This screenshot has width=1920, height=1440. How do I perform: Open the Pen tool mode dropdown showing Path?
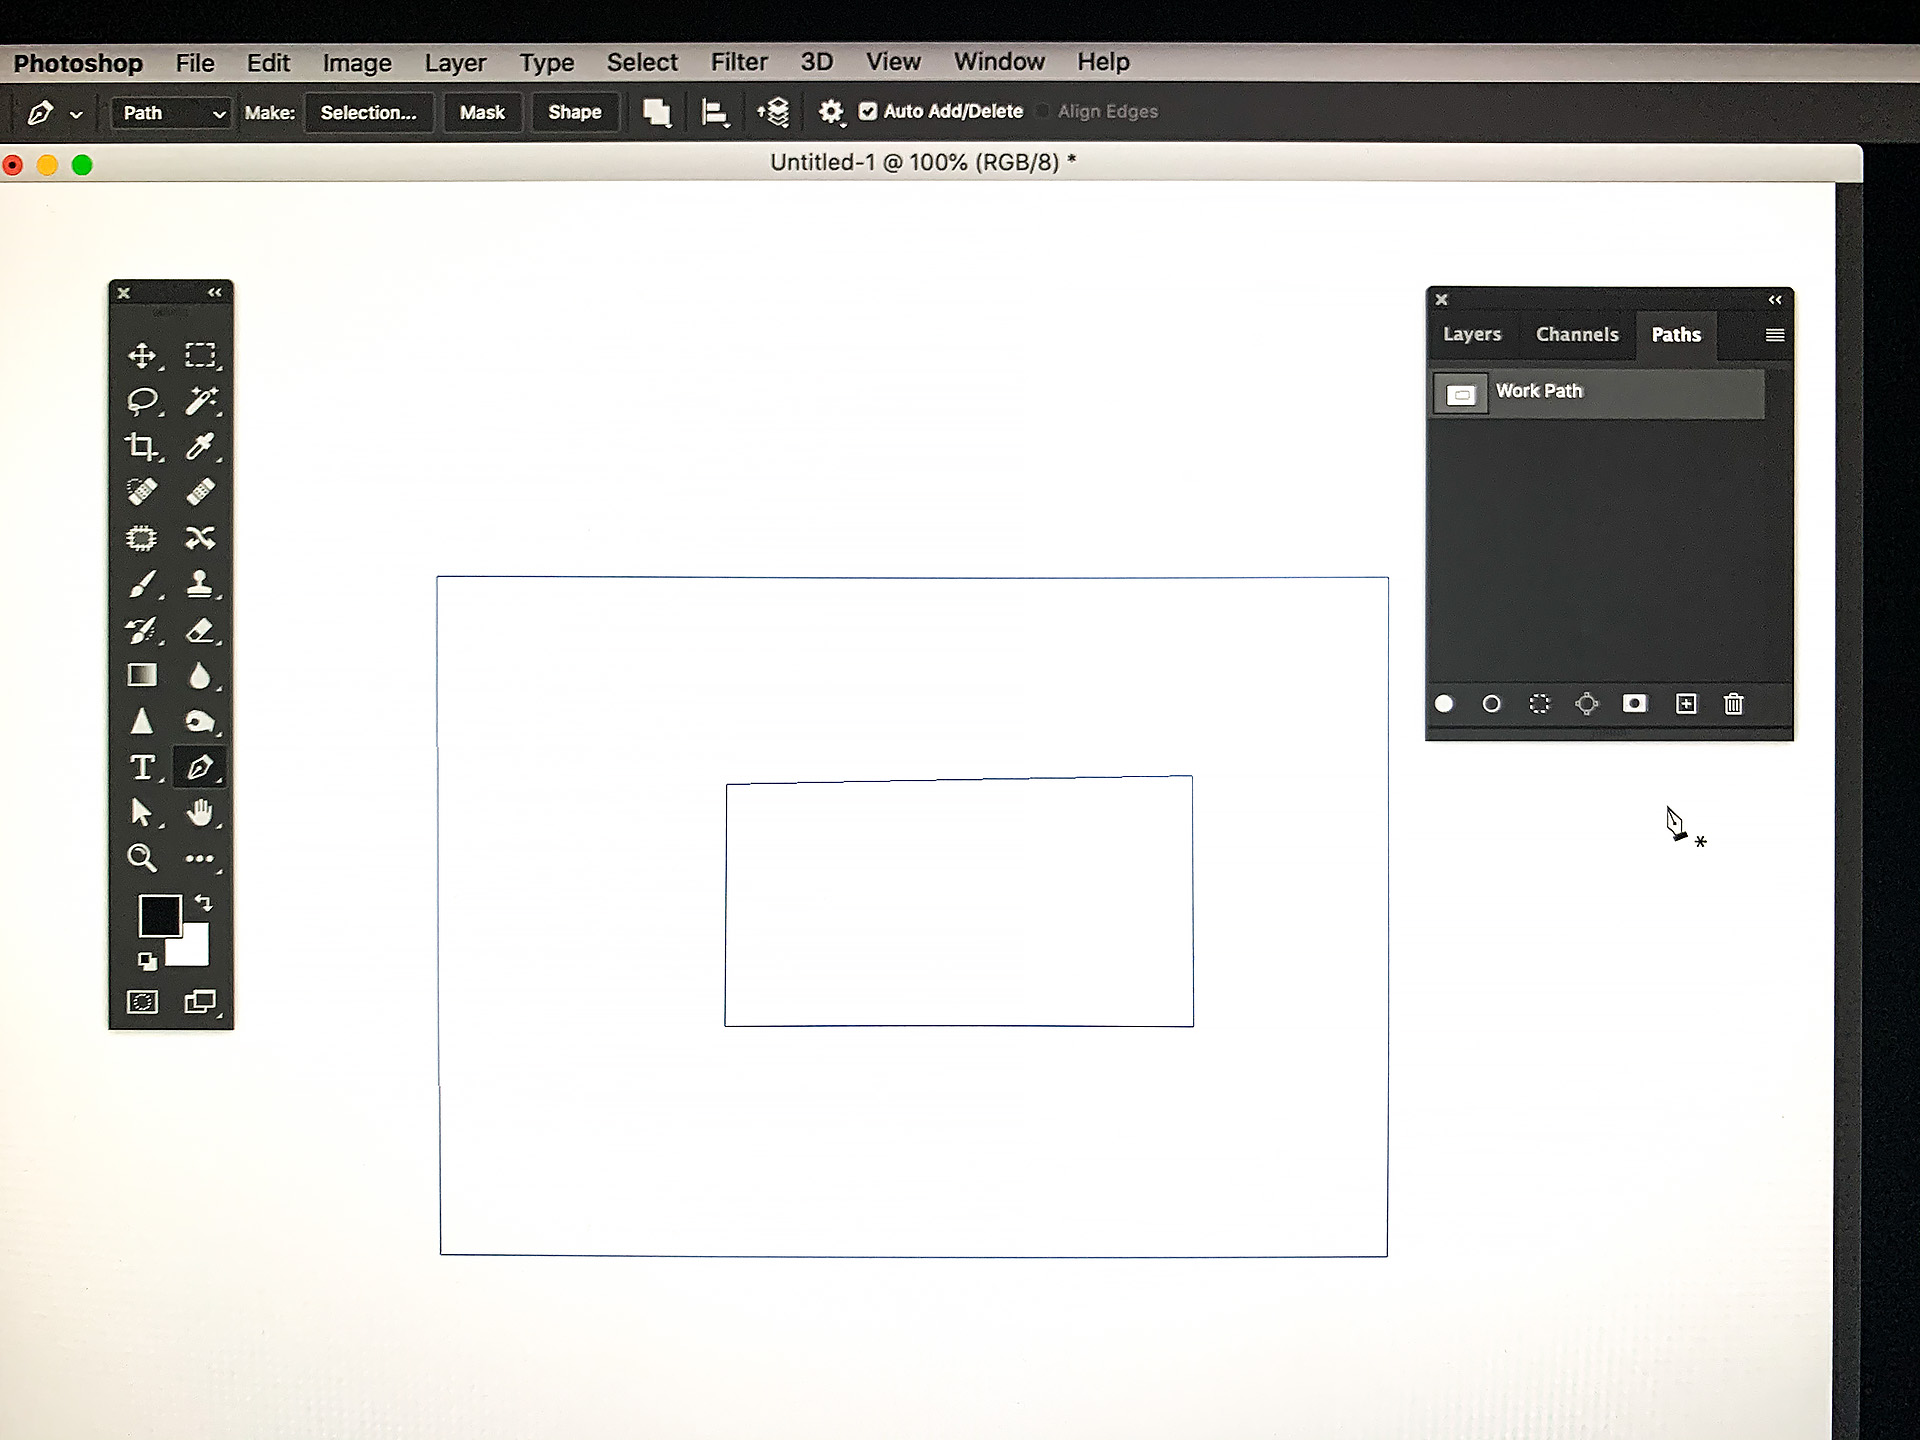pos(170,113)
